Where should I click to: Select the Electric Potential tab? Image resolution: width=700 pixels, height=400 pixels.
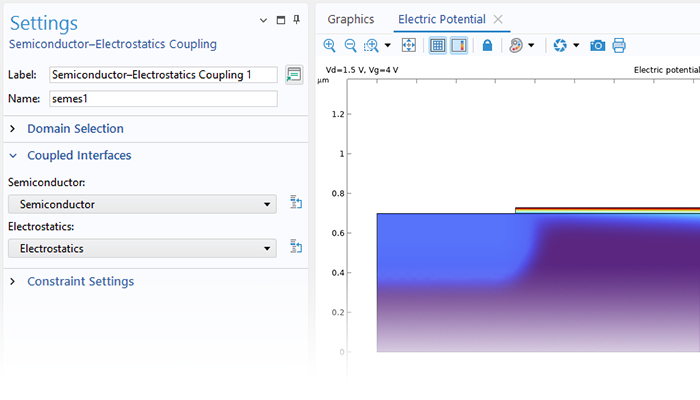tap(442, 19)
